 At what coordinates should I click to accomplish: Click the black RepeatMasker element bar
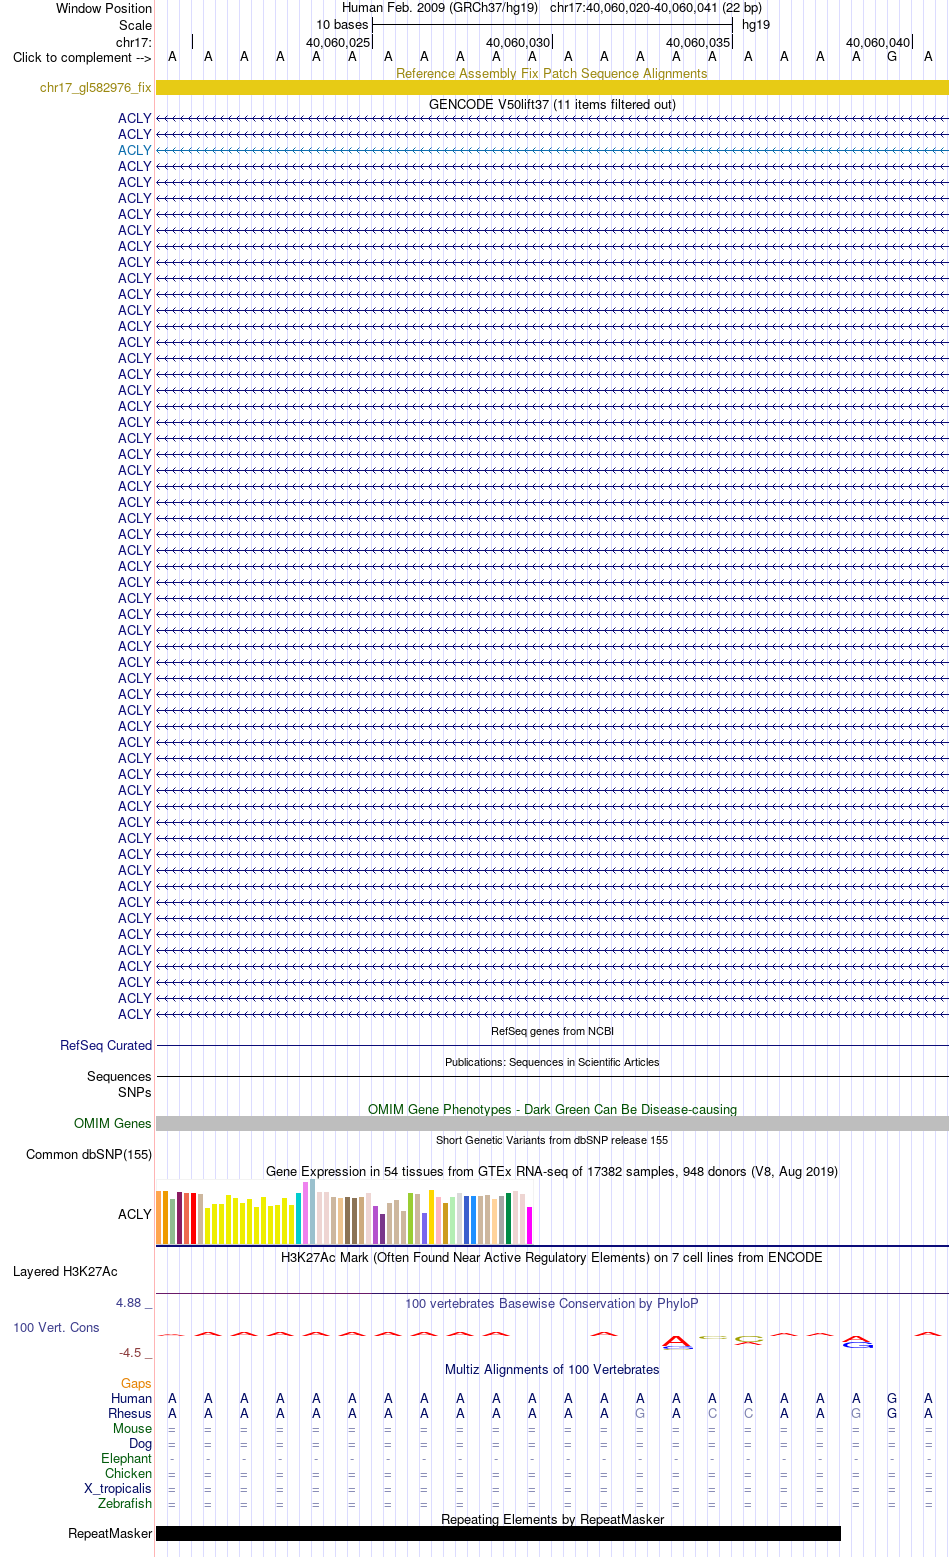[498, 1533]
